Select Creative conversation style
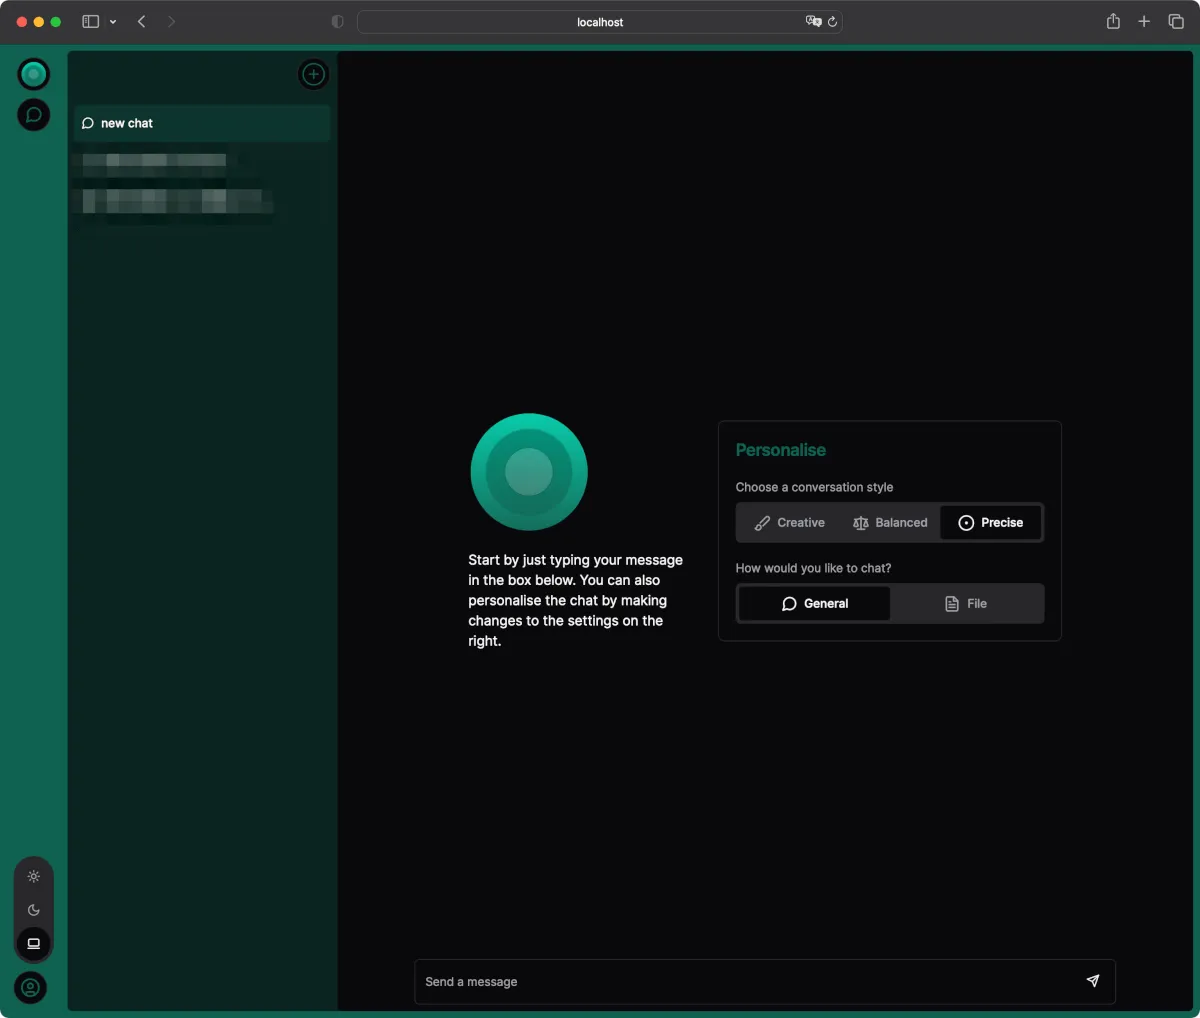1200x1018 pixels. tap(790, 523)
